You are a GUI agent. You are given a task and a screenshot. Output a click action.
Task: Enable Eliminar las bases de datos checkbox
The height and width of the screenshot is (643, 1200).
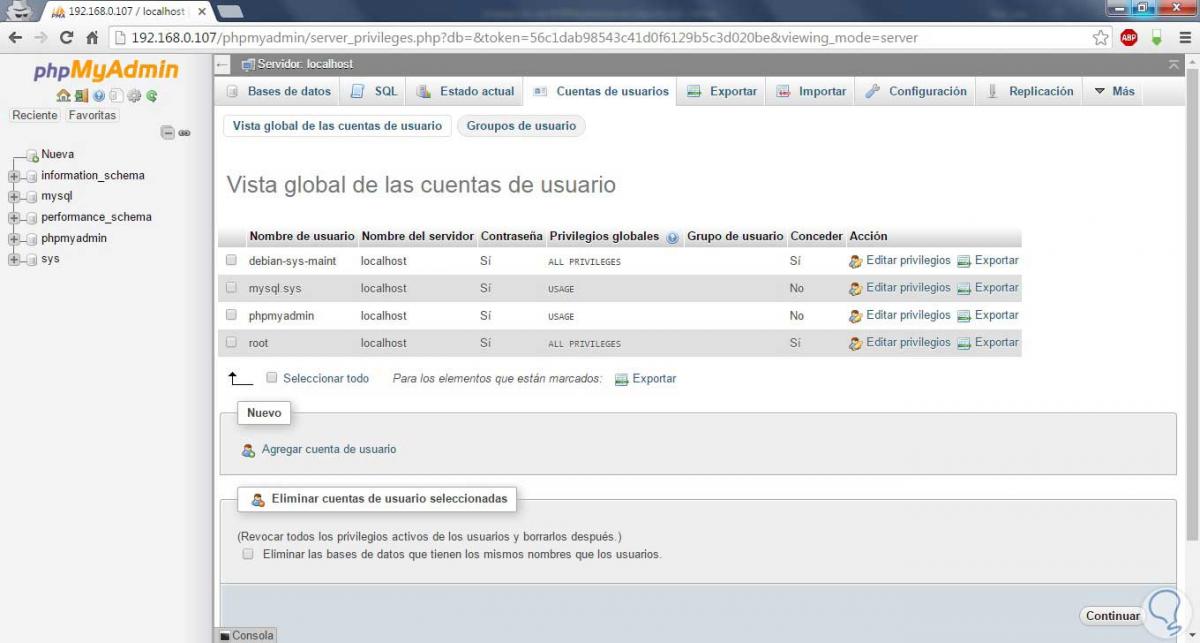click(x=248, y=553)
